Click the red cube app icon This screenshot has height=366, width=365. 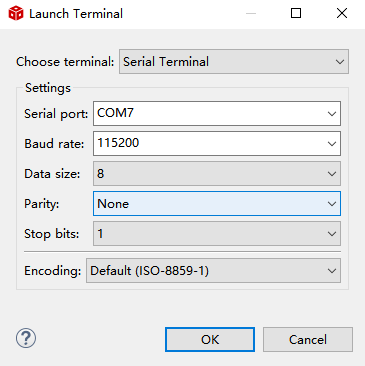[16, 14]
